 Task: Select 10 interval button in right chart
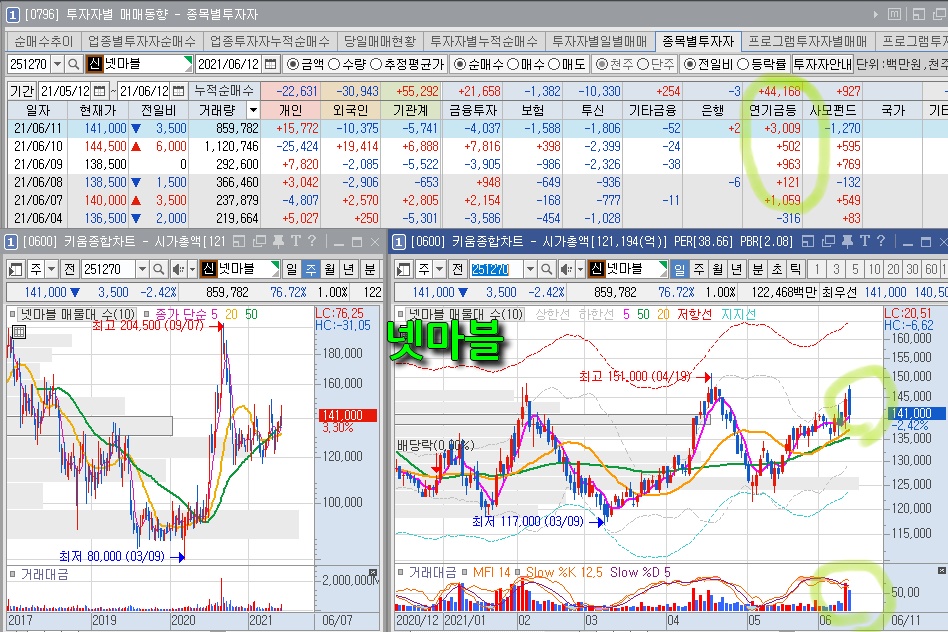[x=874, y=269]
